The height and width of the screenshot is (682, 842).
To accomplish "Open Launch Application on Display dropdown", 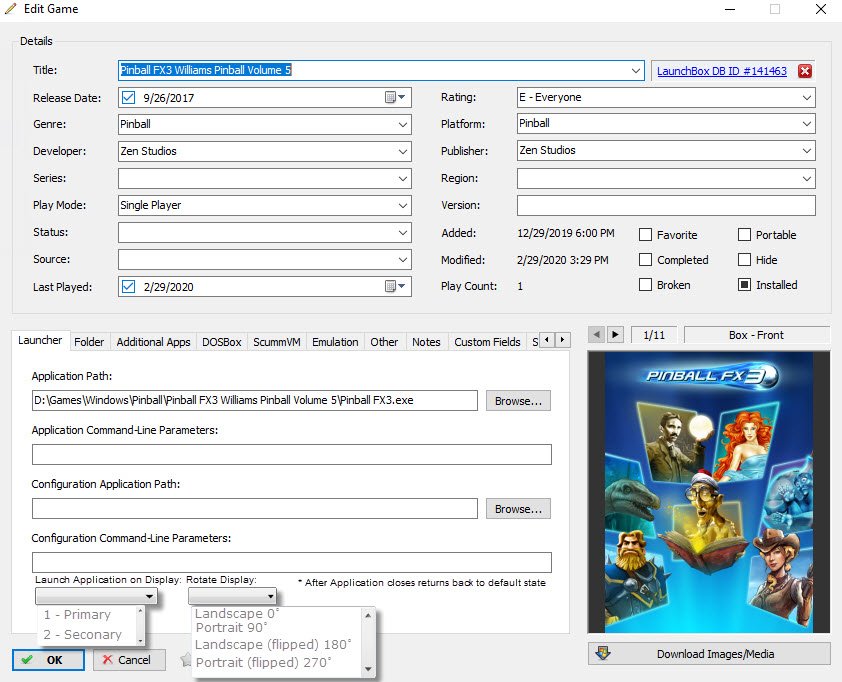I will 96,596.
